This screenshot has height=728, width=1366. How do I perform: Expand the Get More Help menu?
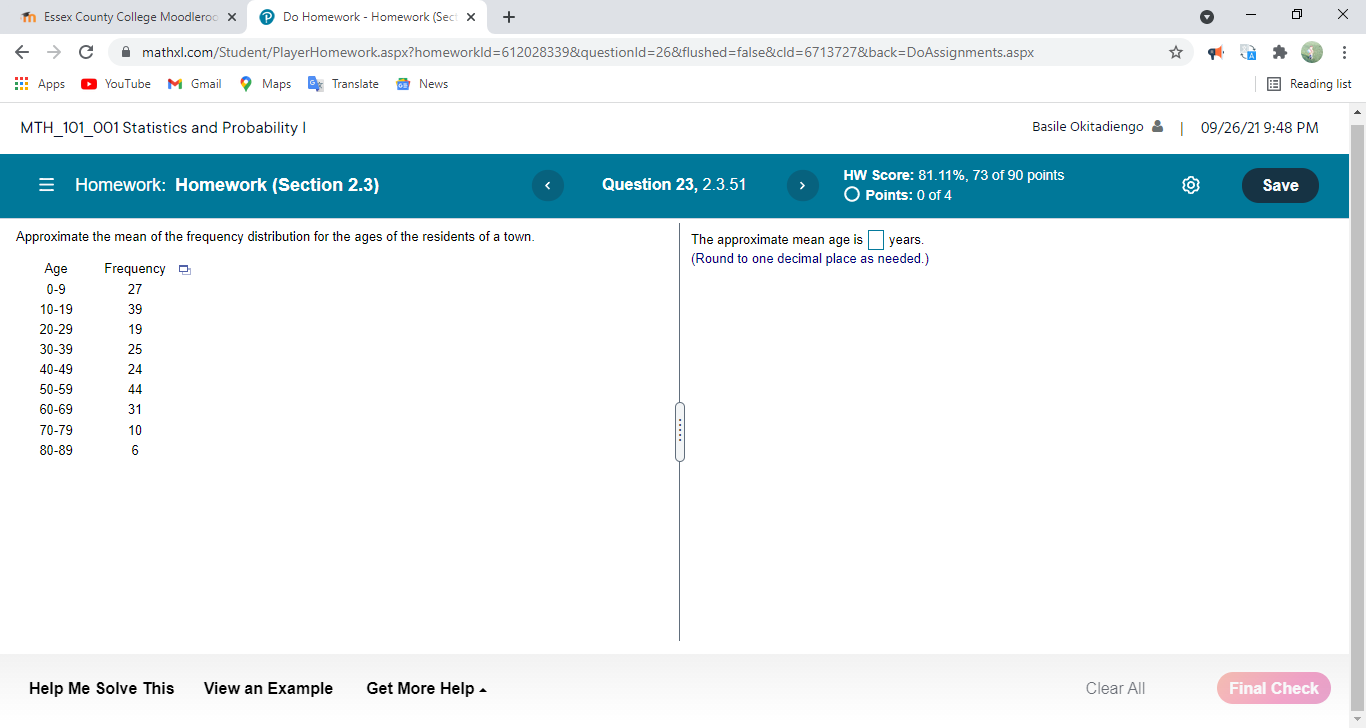pyautogui.click(x=427, y=689)
